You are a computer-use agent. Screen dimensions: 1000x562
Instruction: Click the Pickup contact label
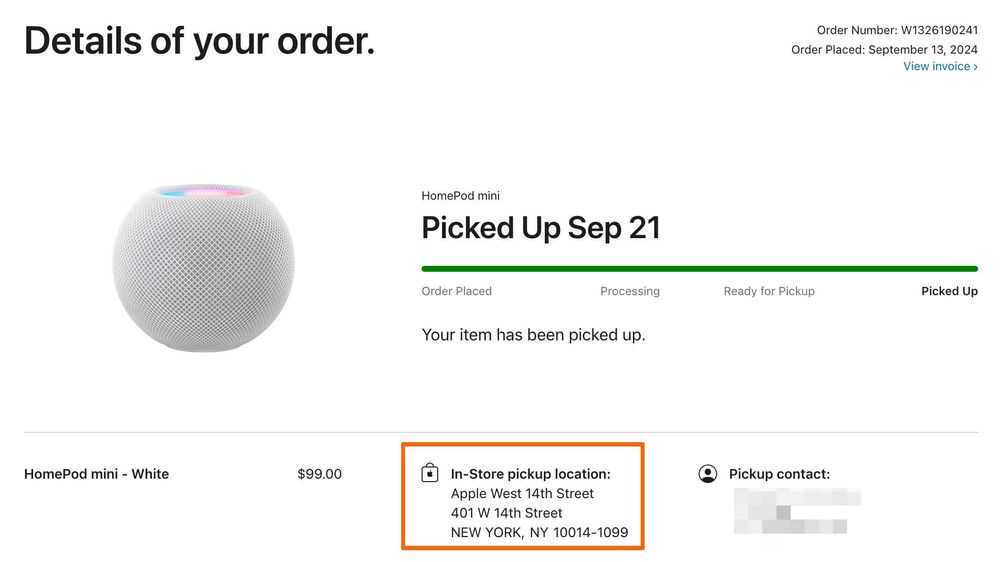pyautogui.click(x=779, y=474)
